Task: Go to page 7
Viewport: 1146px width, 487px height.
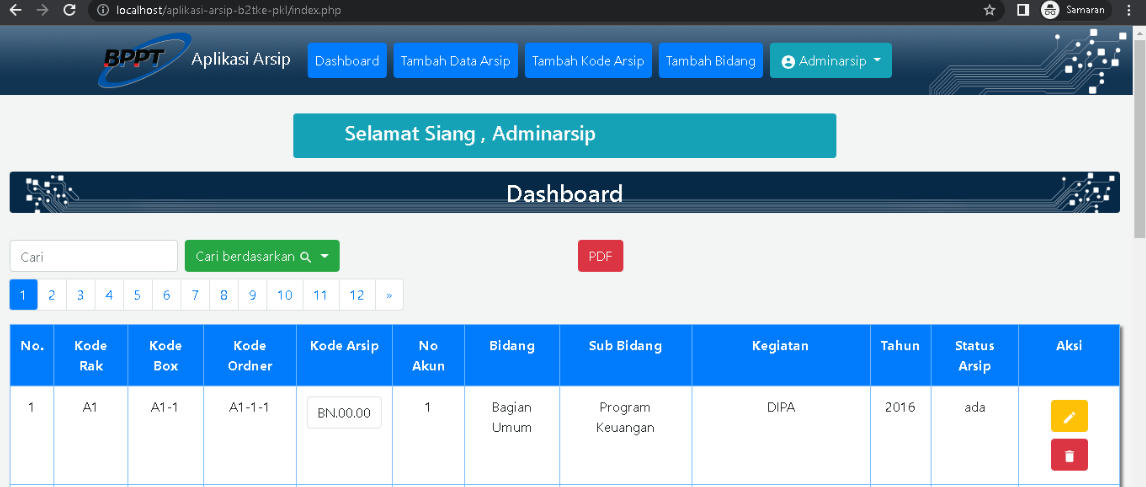Action: coord(195,295)
